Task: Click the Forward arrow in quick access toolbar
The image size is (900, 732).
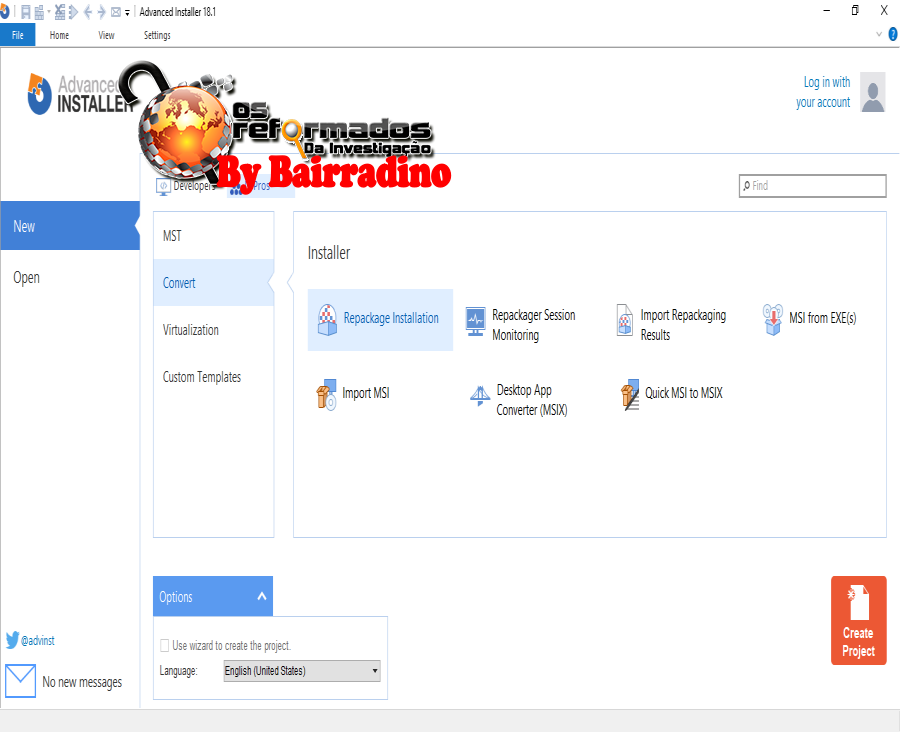Action: tap(102, 11)
